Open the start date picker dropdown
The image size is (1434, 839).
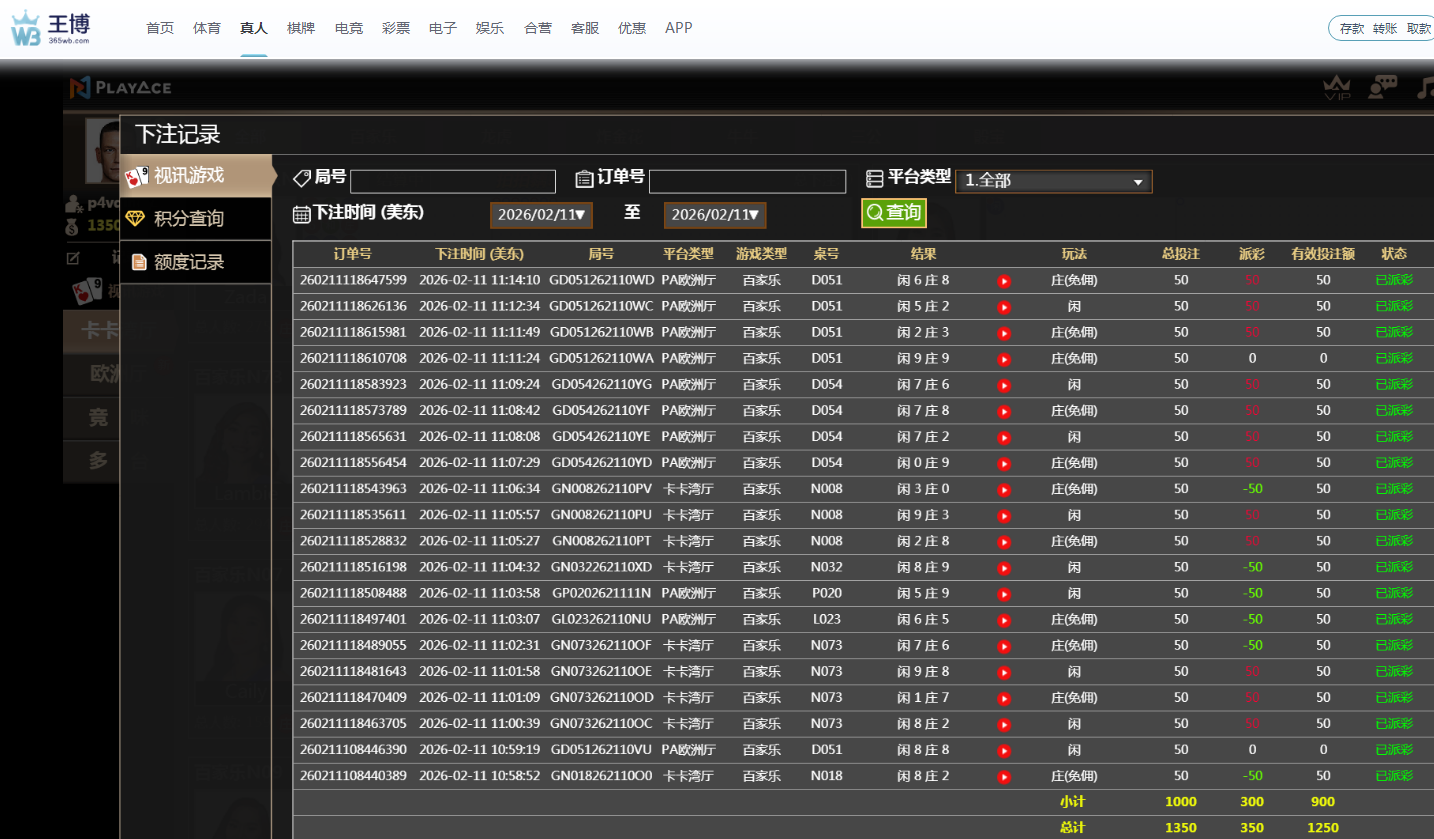pos(541,214)
